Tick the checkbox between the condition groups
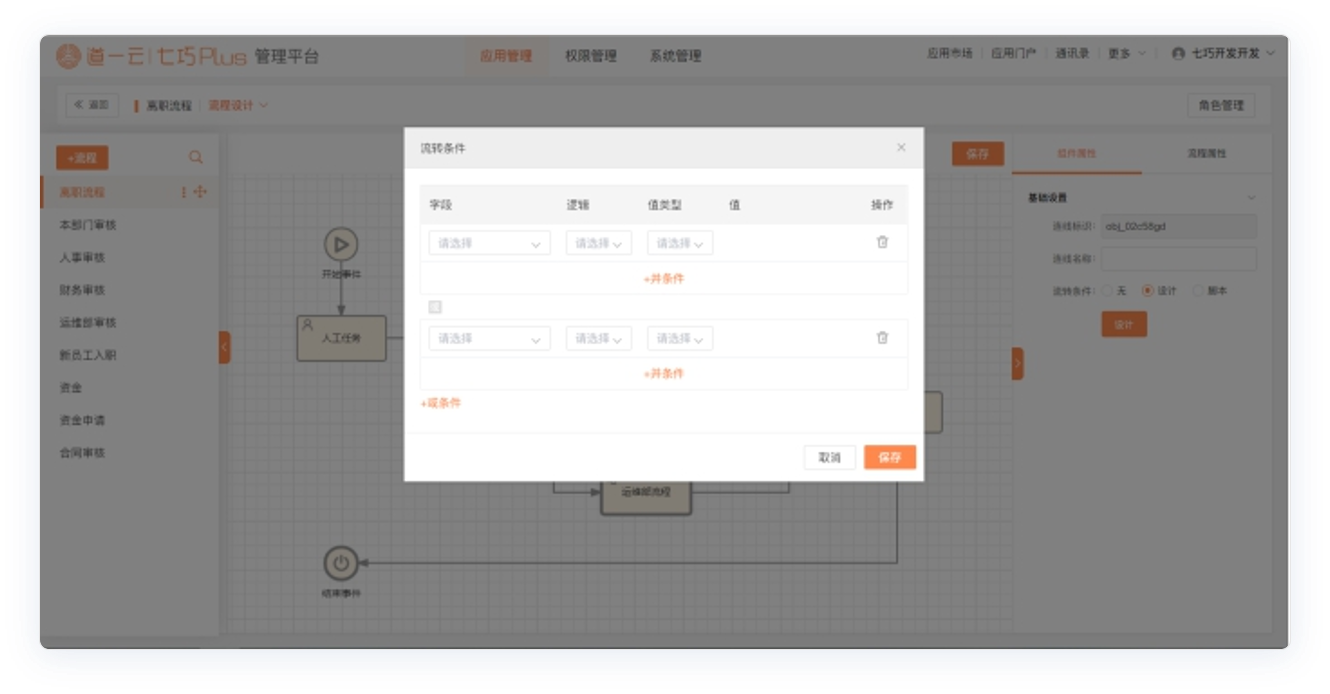This screenshot has width=1330, height=694. 435,307
